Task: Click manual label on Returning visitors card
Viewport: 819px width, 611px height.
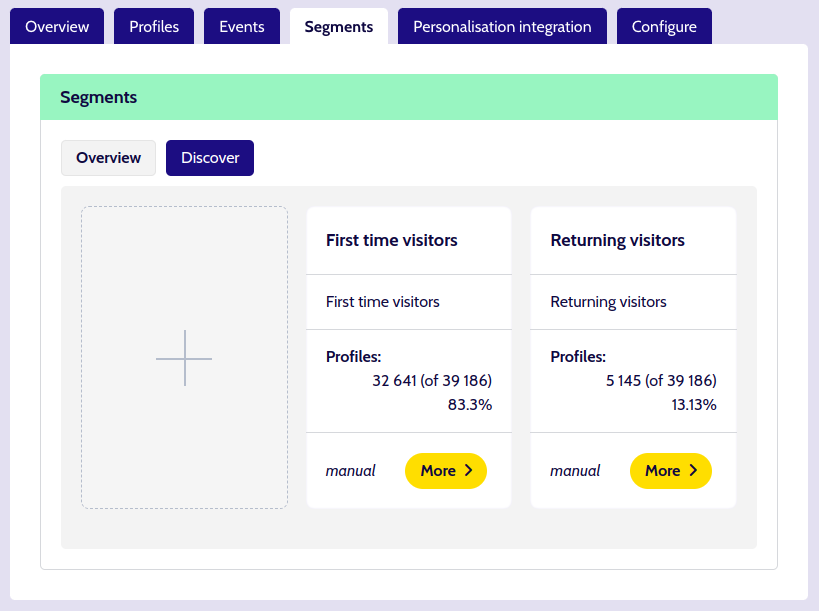Action: [x=575, y=471]
